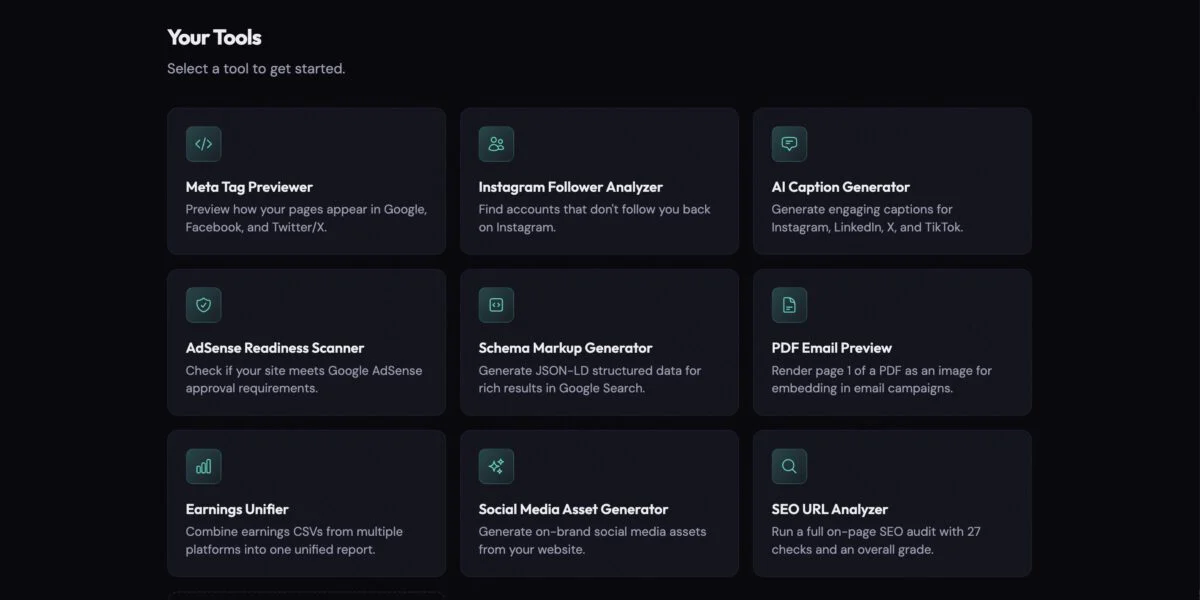Click the partially visible card below Earnings Unifier
Image resolution: width=1200 pixels, height=600 pixels.
pyautogui.click(x=306, y=595)
